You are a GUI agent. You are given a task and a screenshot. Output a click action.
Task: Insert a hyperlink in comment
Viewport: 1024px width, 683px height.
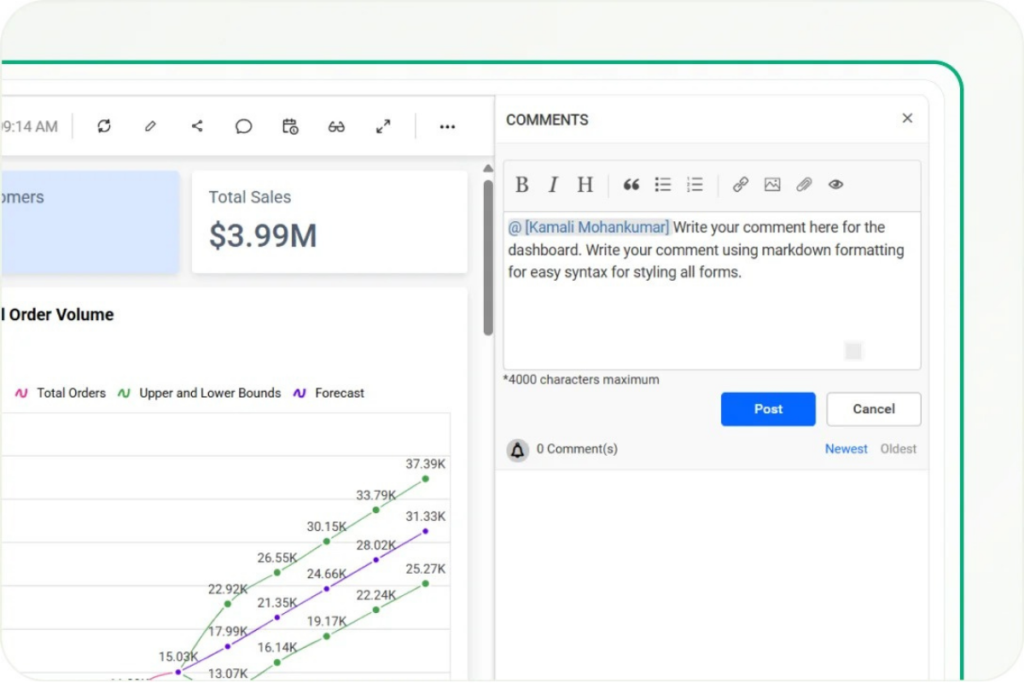click(x=740, y=185)
